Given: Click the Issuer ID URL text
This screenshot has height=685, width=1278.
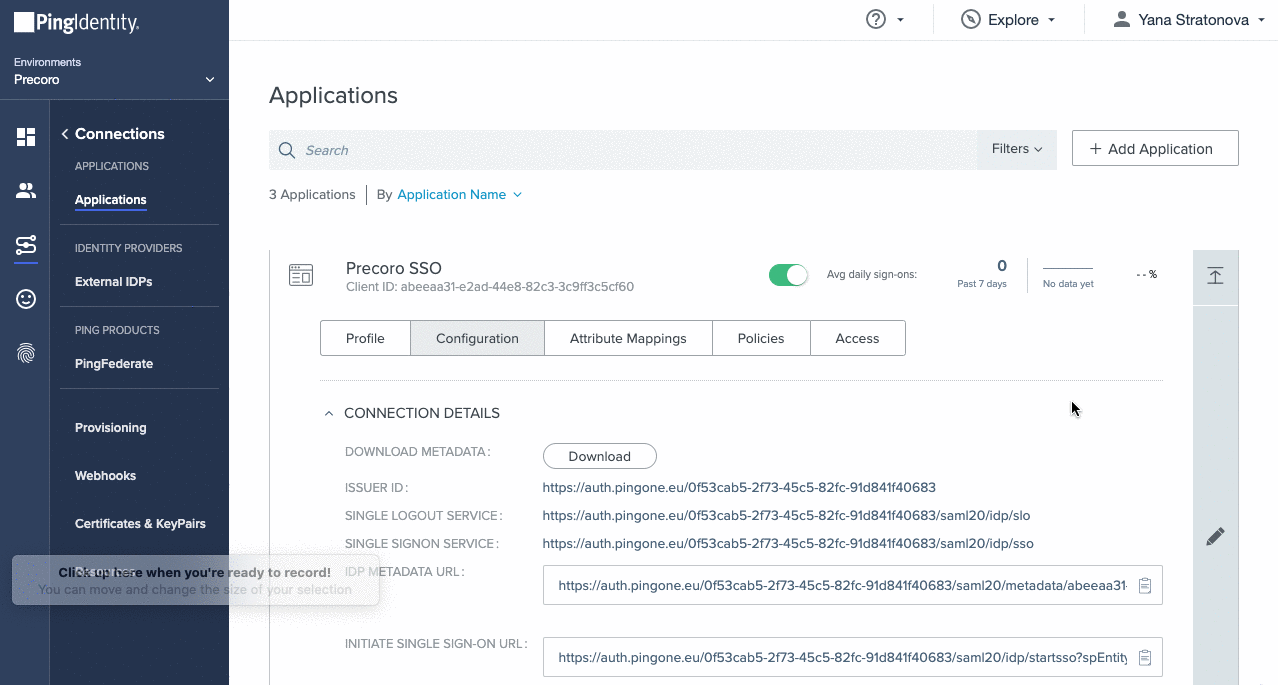Looking at the screenshot, I should pos(739,488).
